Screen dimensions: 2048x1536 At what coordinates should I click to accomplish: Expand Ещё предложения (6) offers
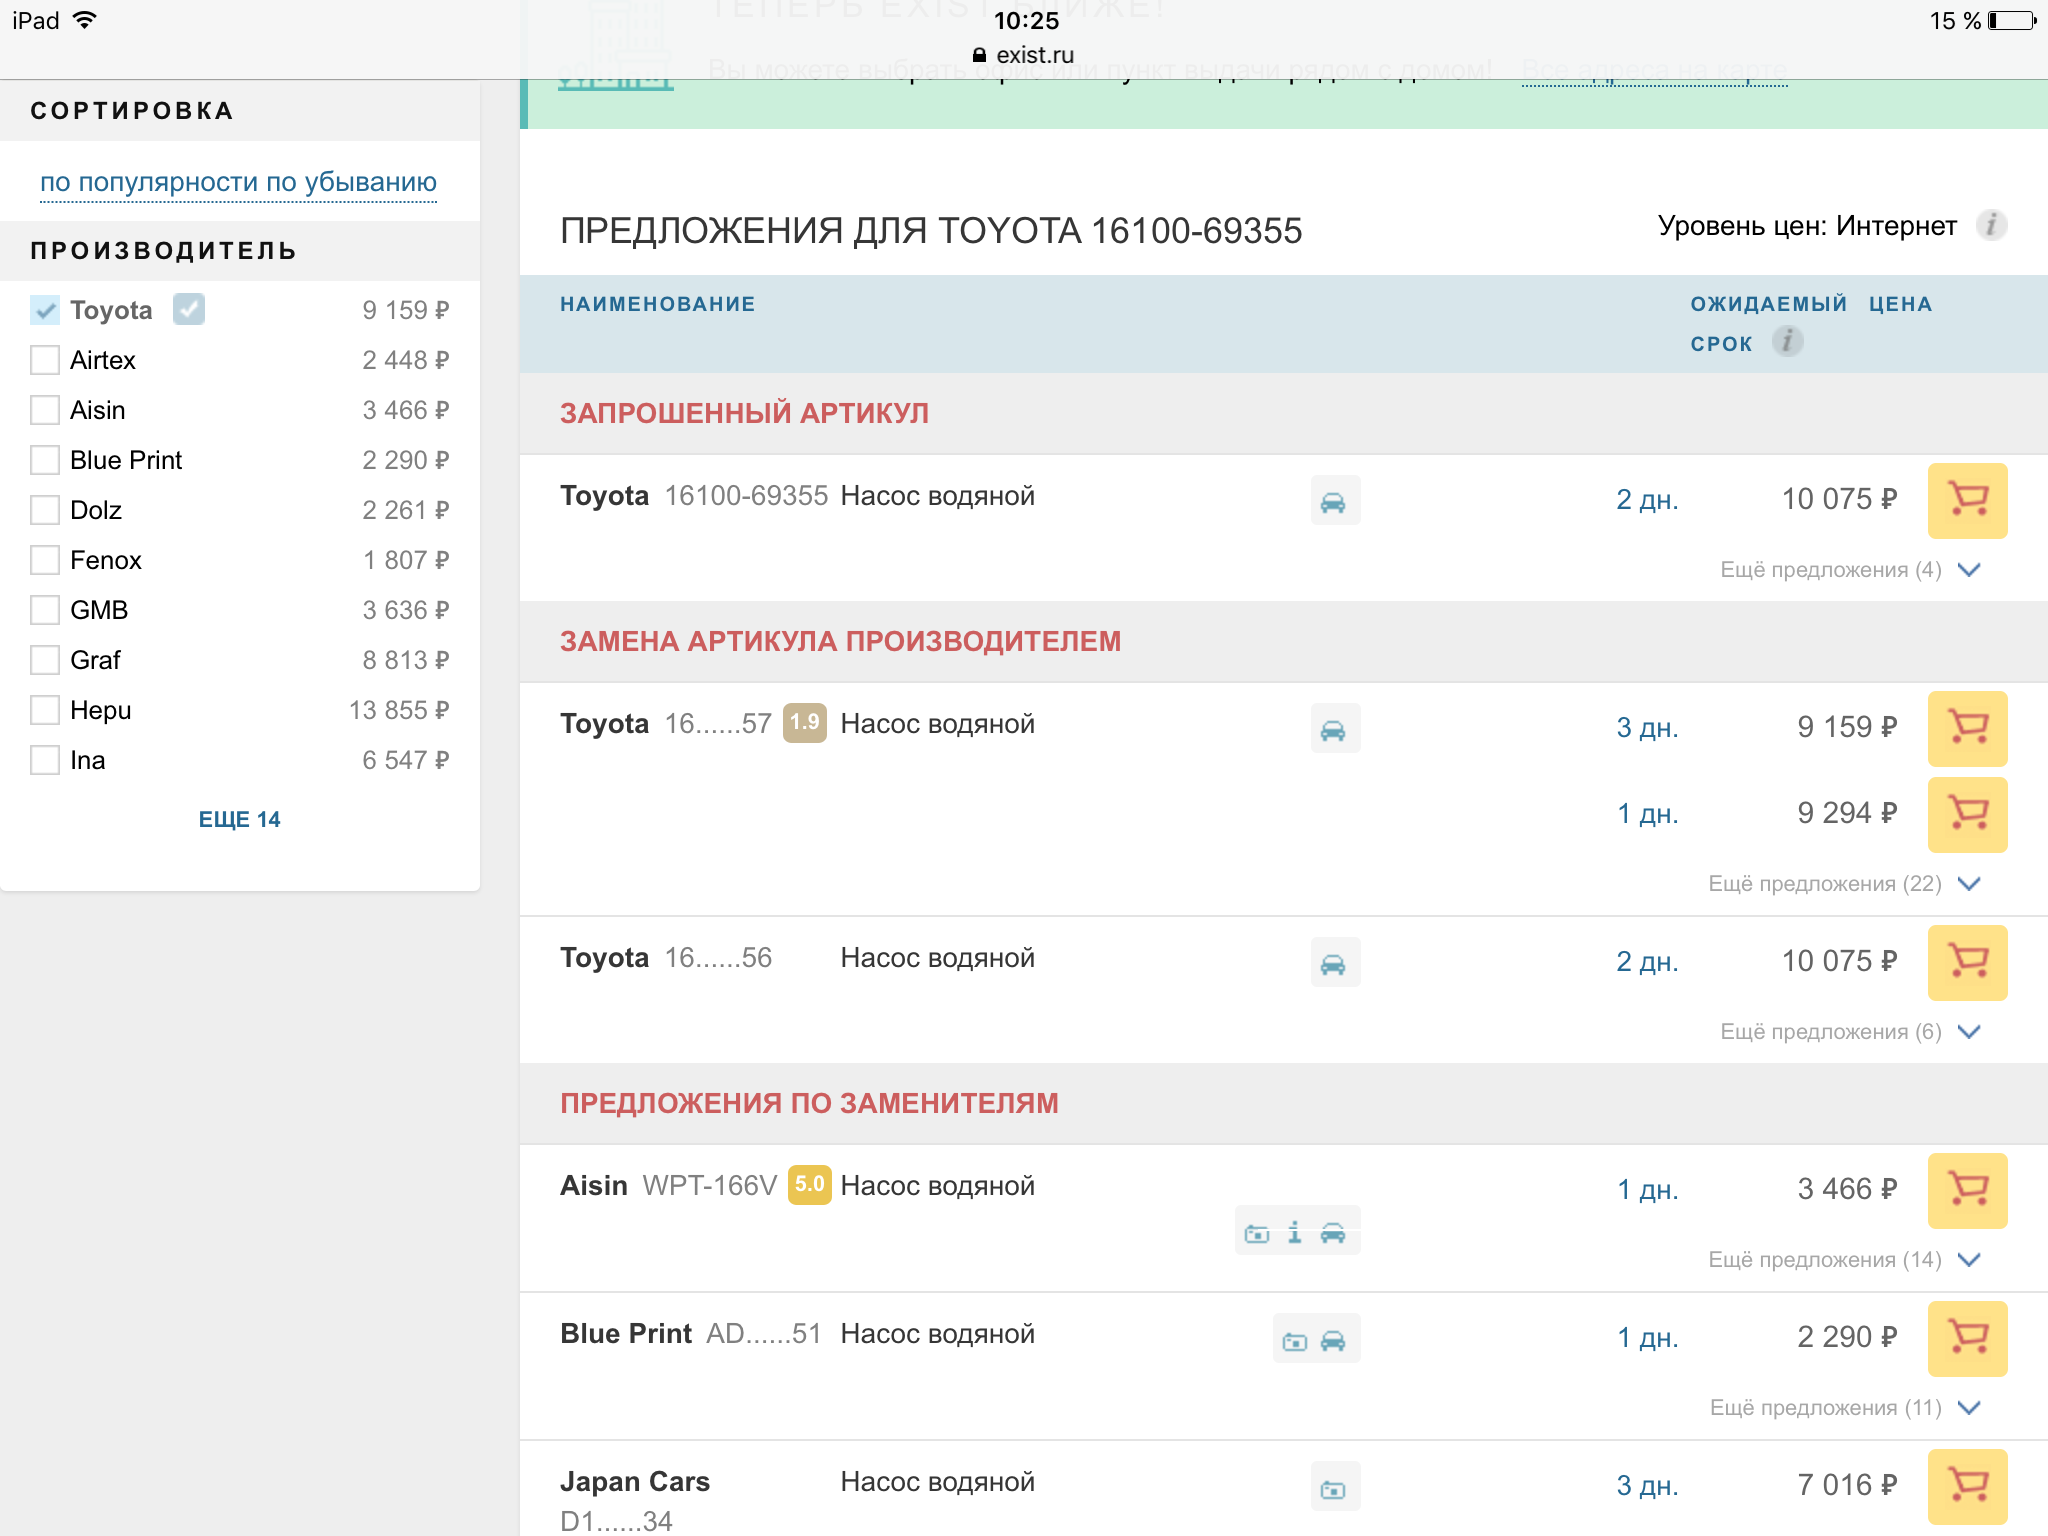[x=1850, y=1032]
